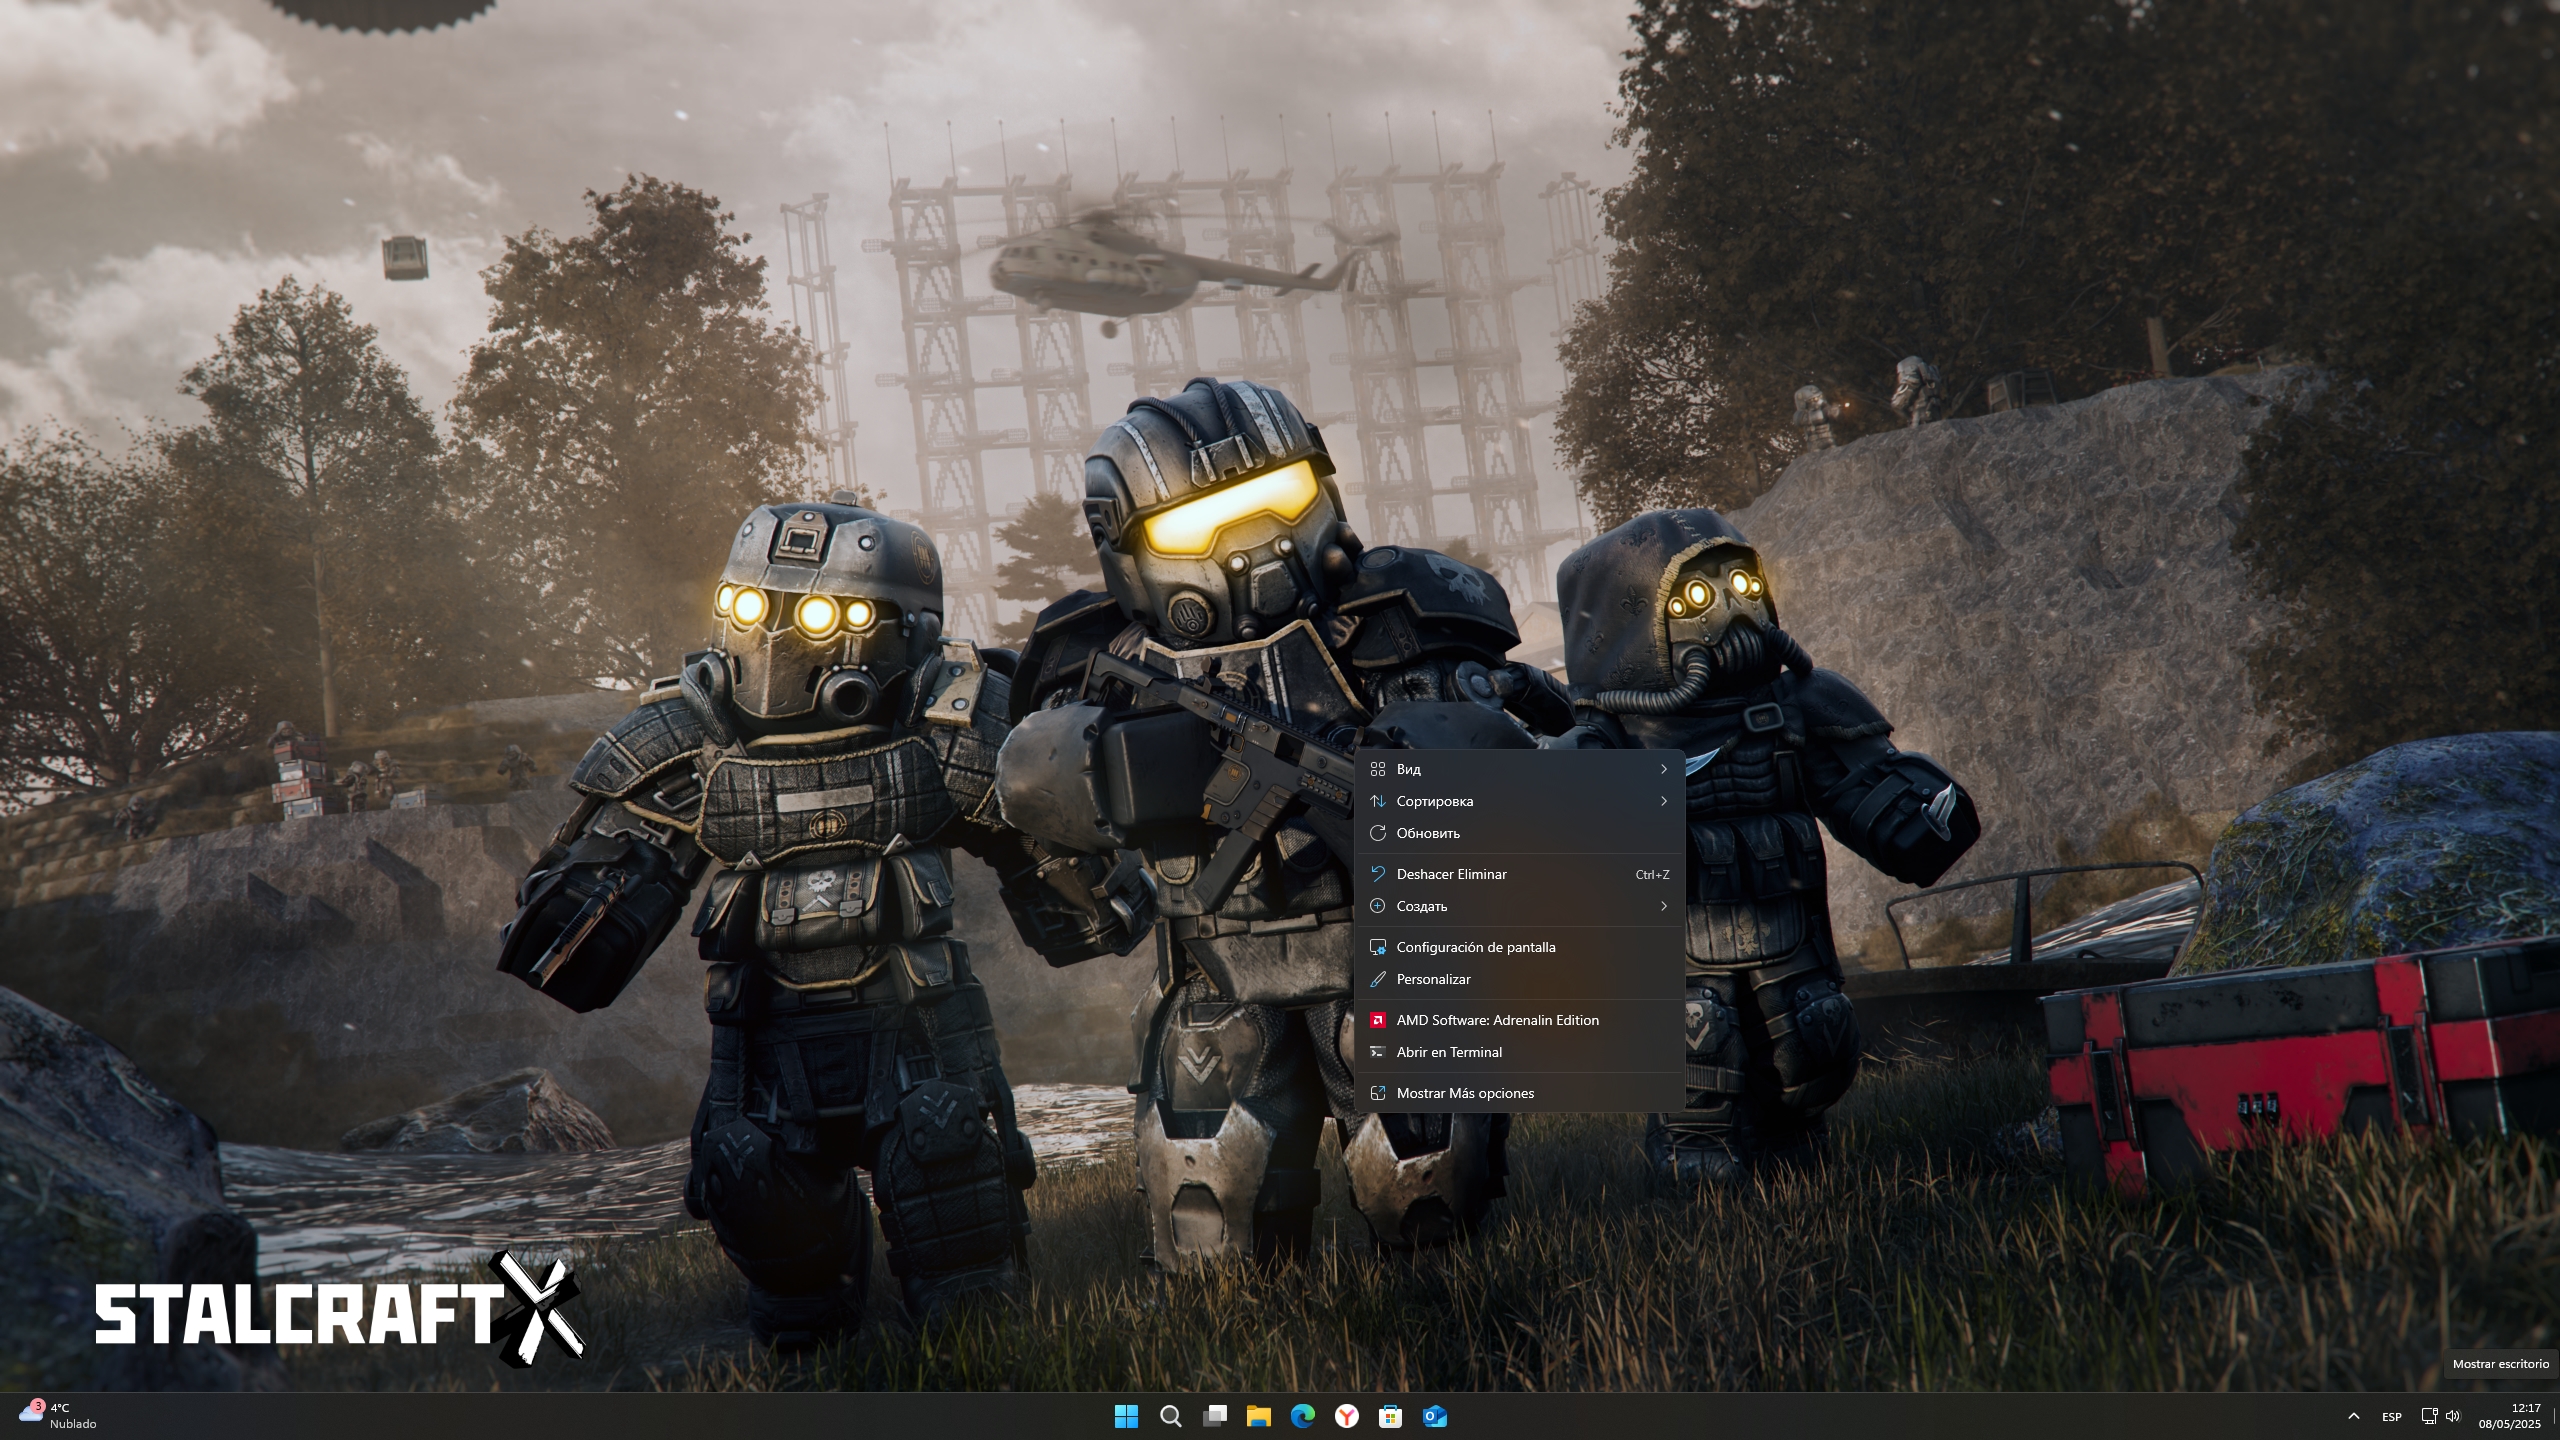Image resolution: width=2560 pixels, height=1440 pixels.
Task: Open the volume speaker tray icon
Action: (2452, 1416)
